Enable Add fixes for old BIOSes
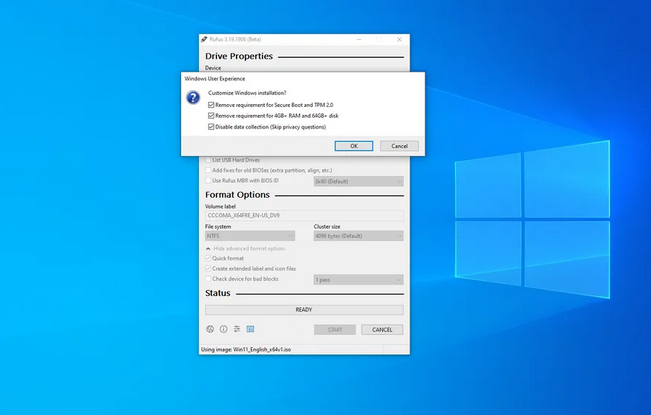Image resolution: width=651 pixels, height=415 pixels. pos(208,170)
